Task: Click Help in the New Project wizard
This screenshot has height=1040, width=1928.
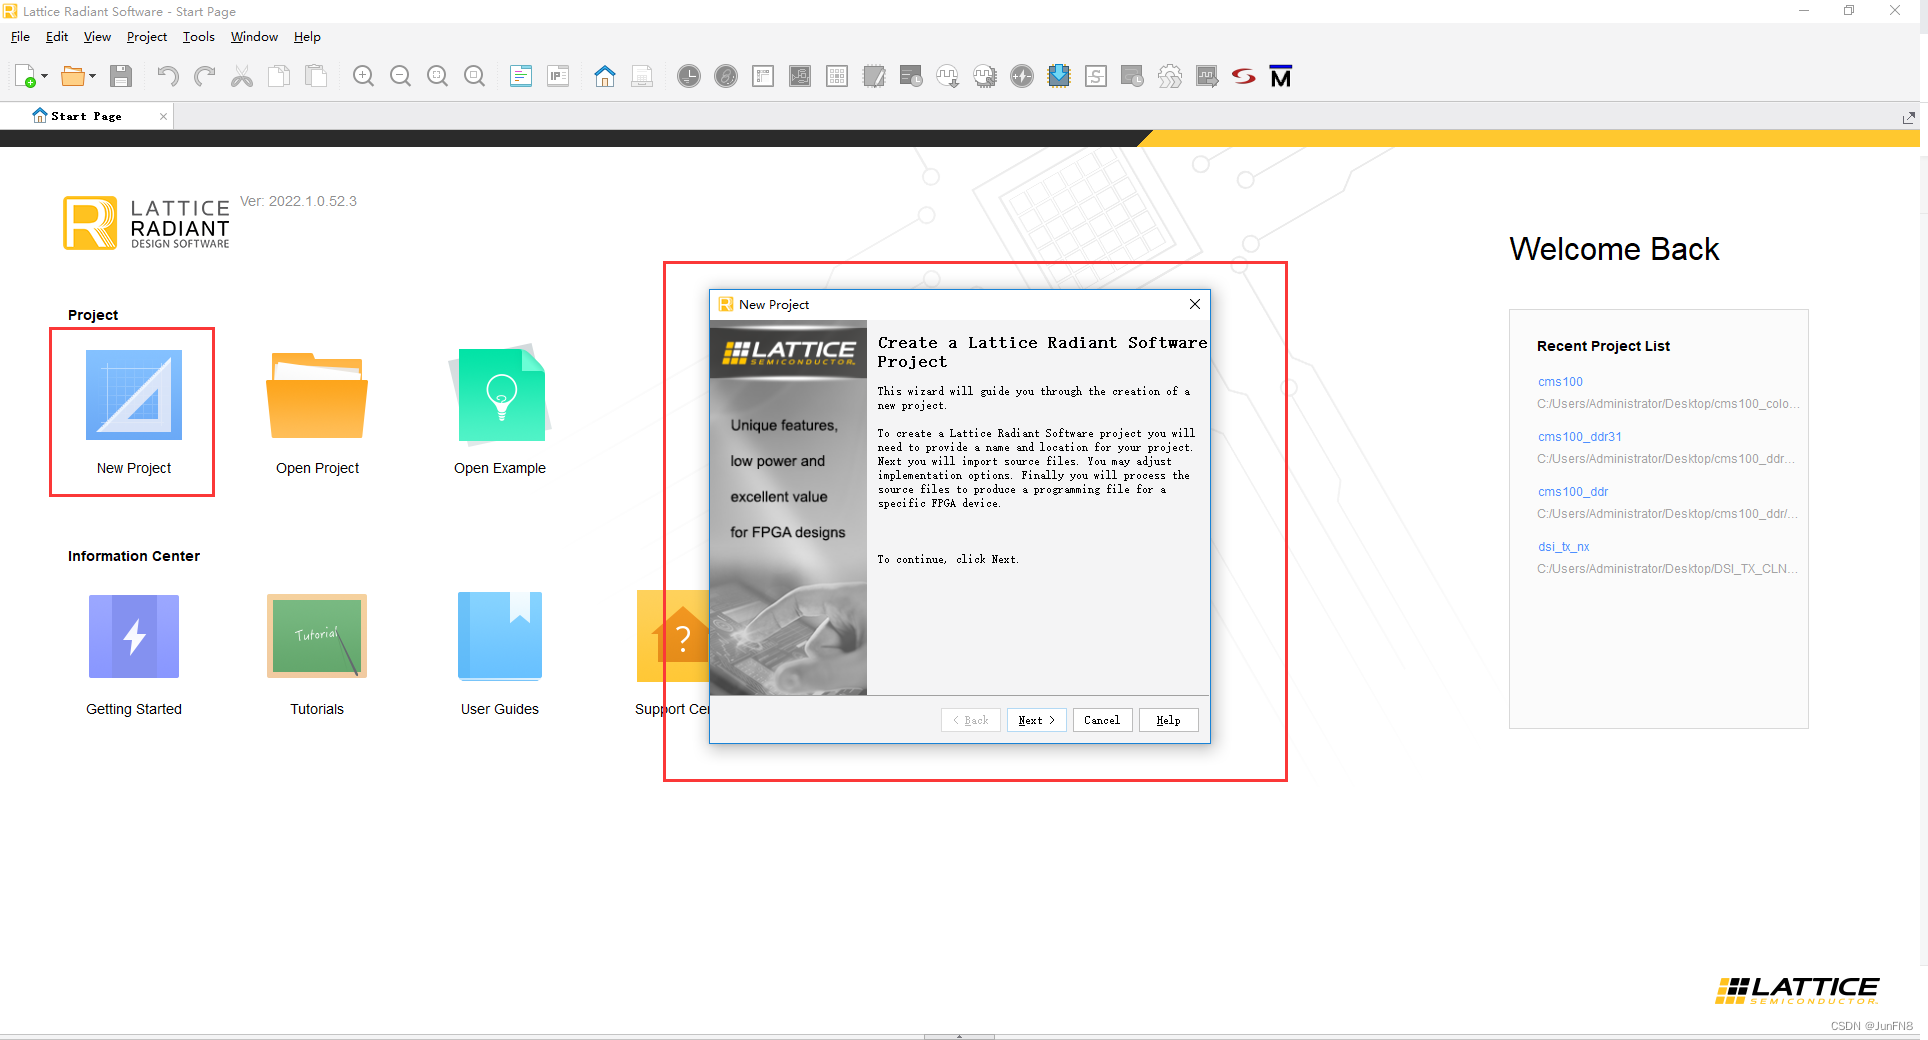Action: coord(1168,720)
